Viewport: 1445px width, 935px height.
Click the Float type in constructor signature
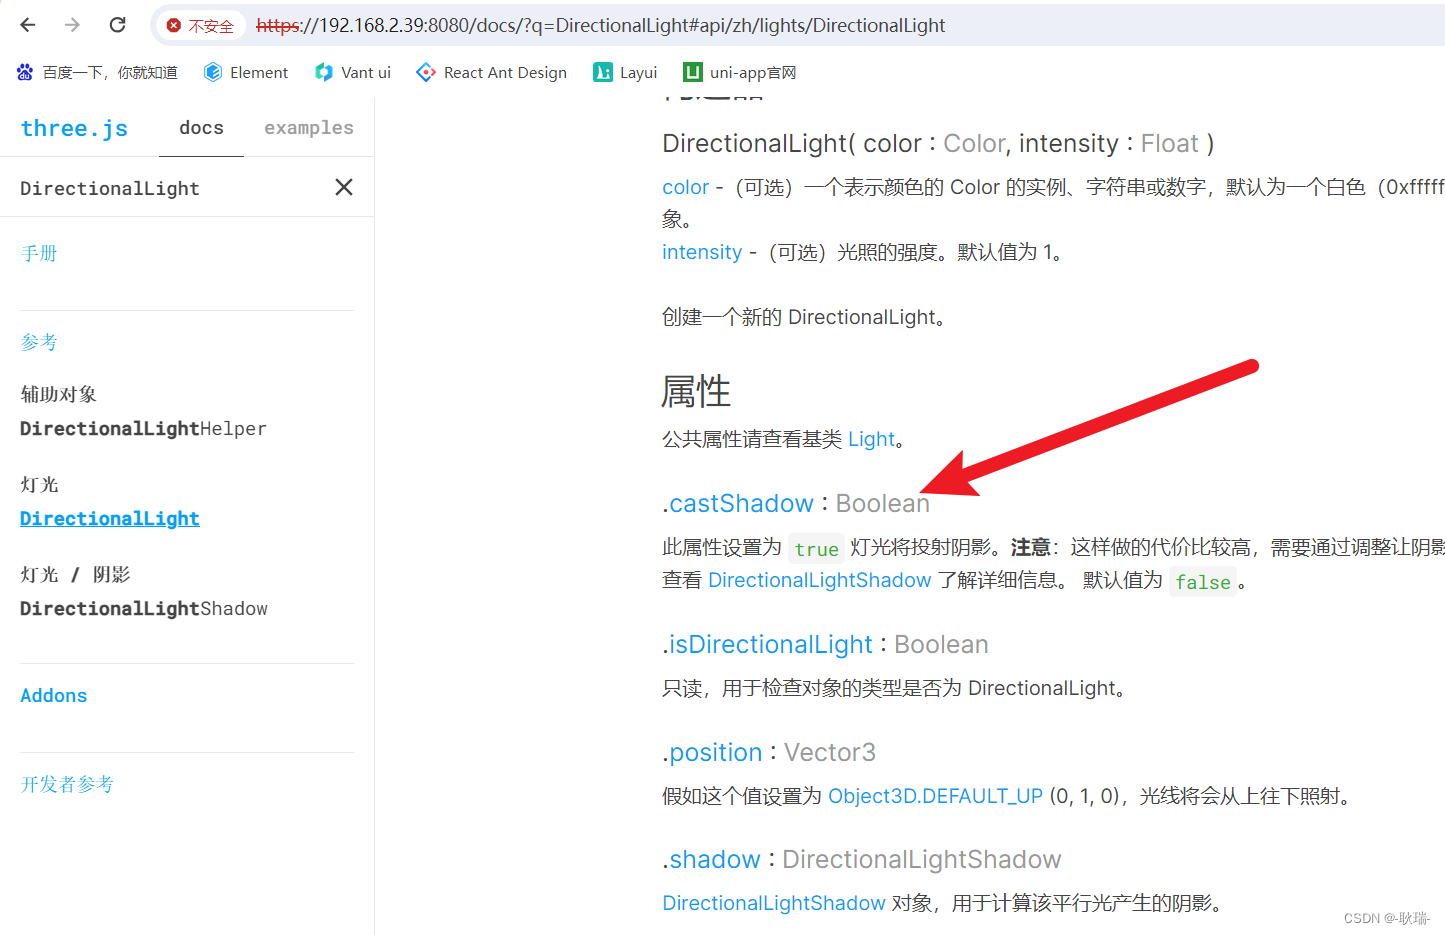(x=1169, y=144)
